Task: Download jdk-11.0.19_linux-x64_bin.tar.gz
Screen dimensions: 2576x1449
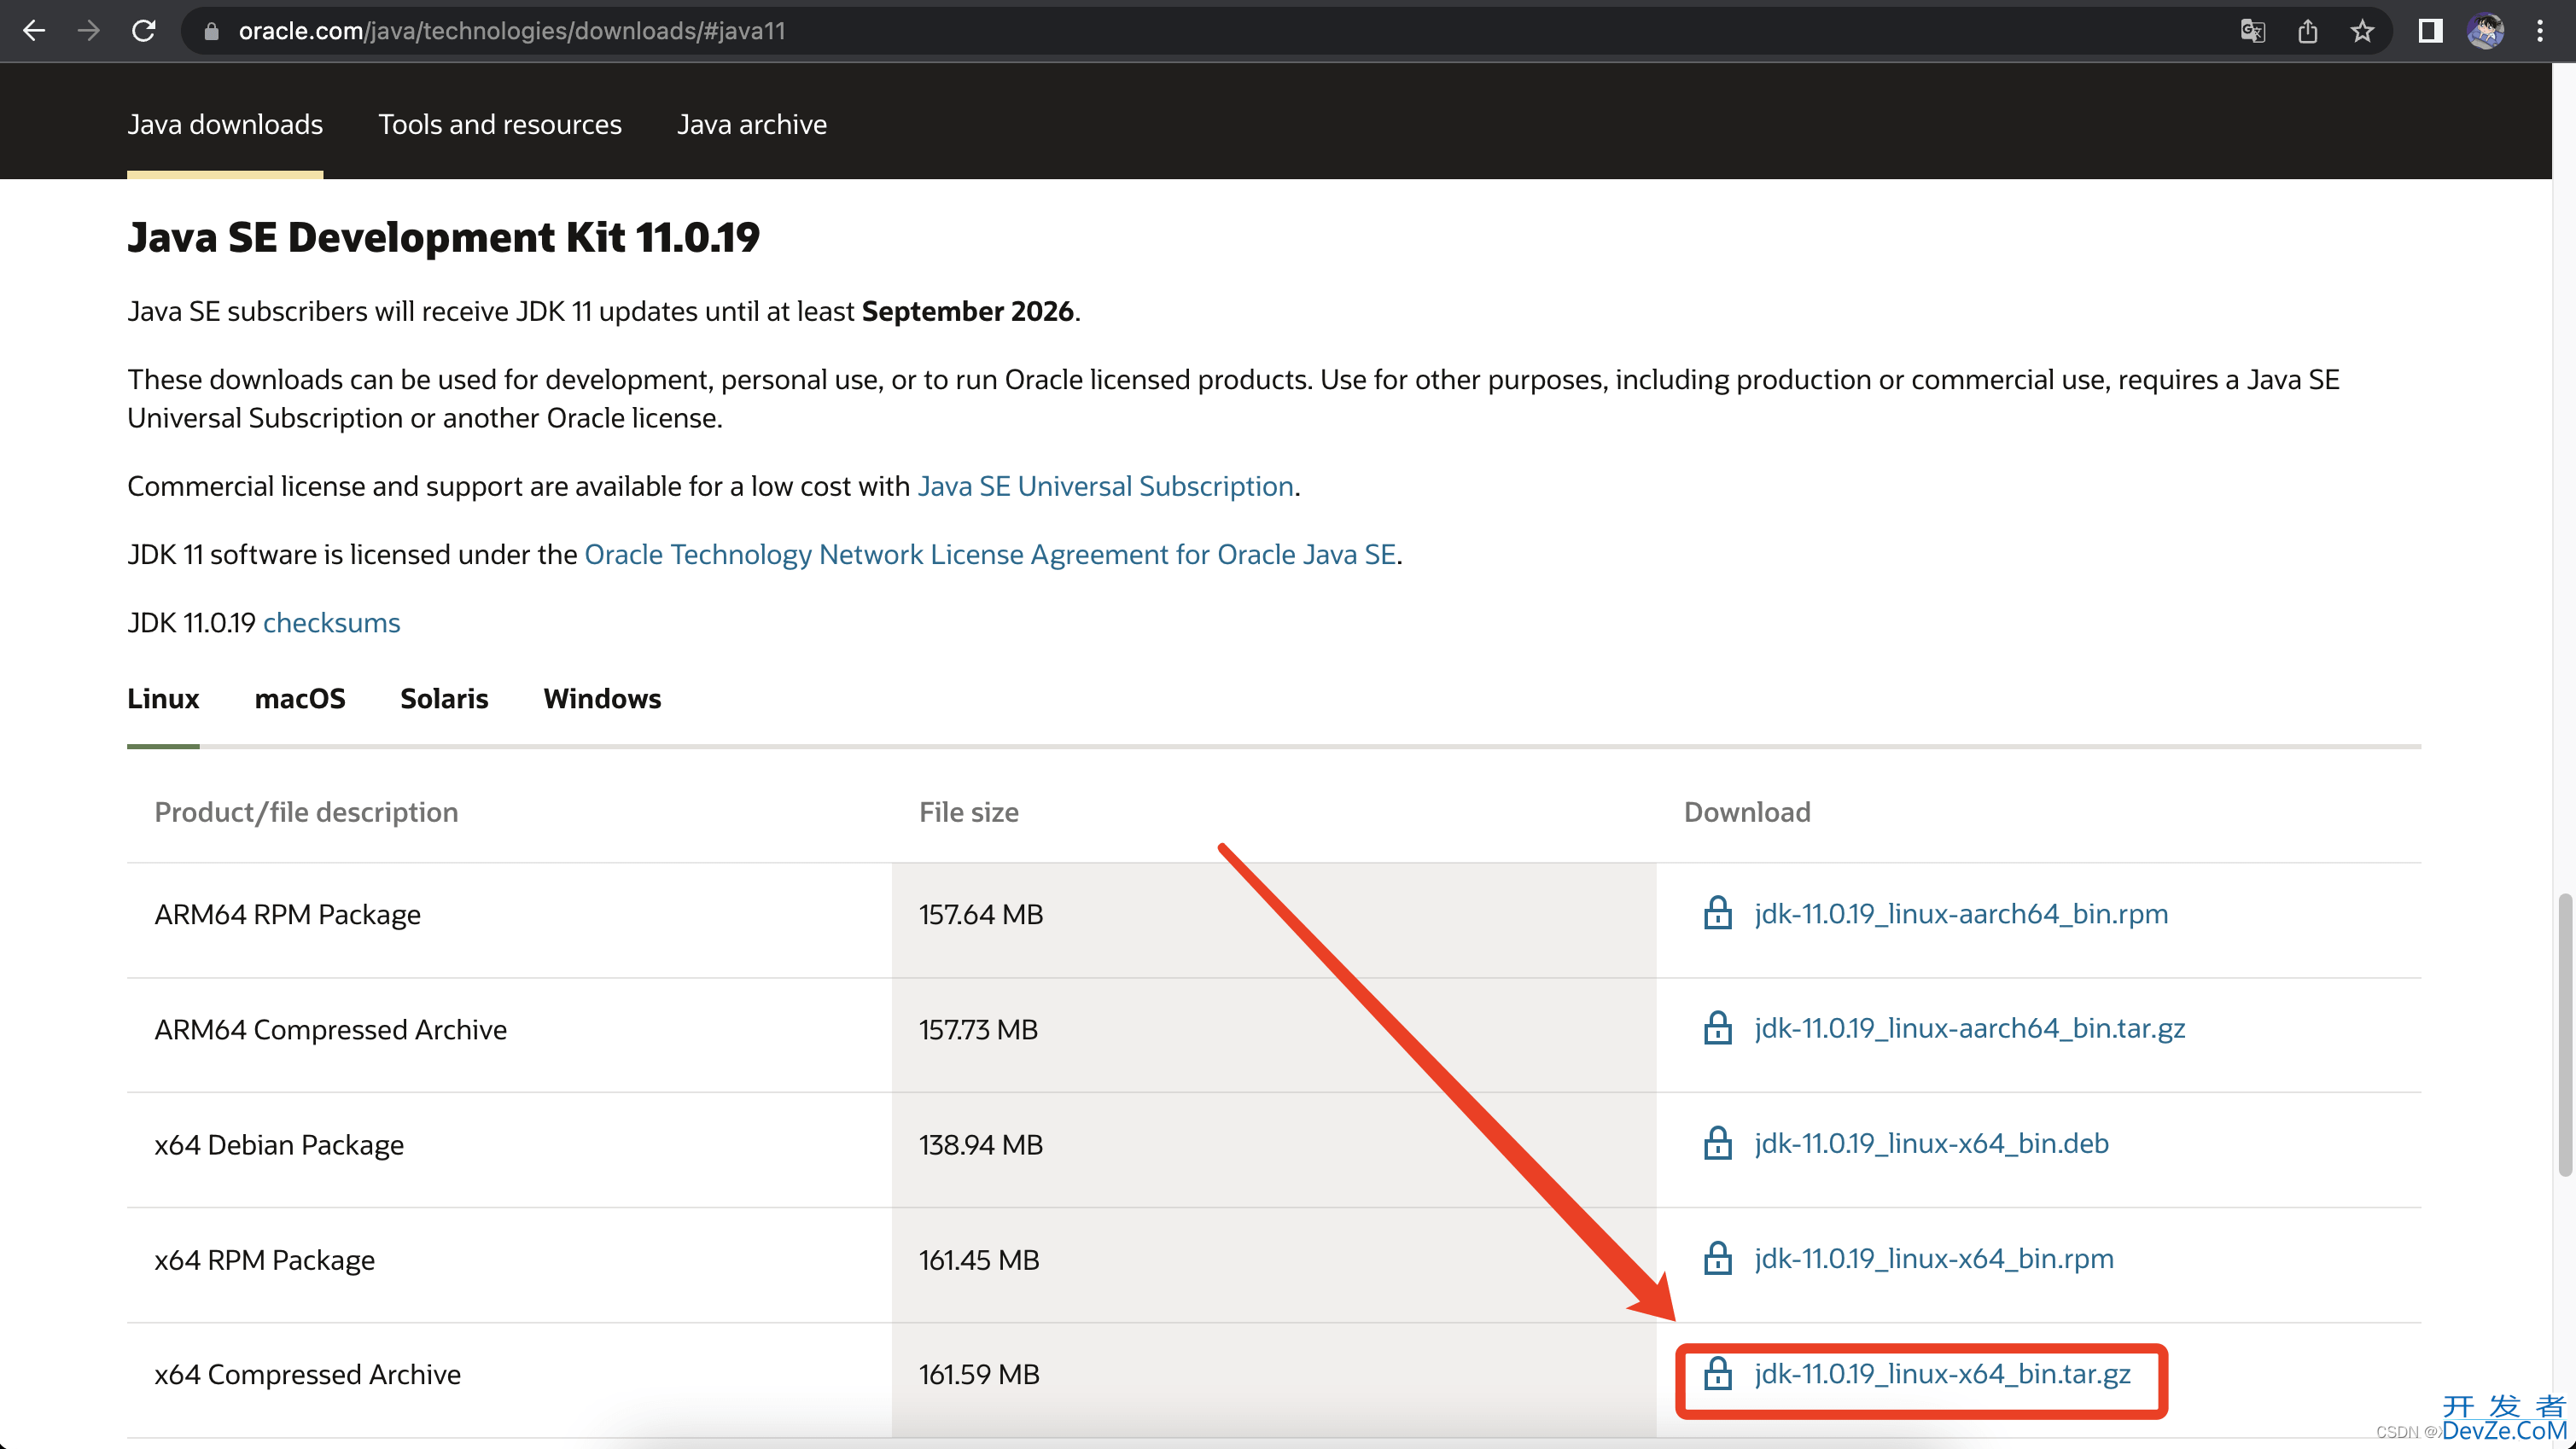Action: click(x=1942, y=1373)
